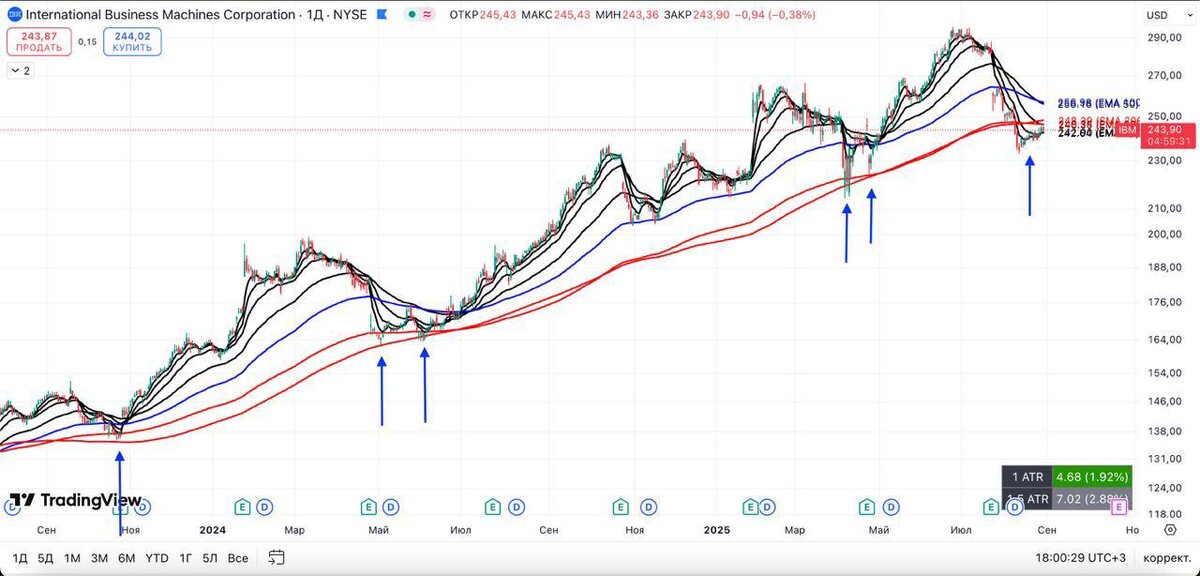
Task: Click the pink approximate-data icon in header
Action: coord(429,15)
